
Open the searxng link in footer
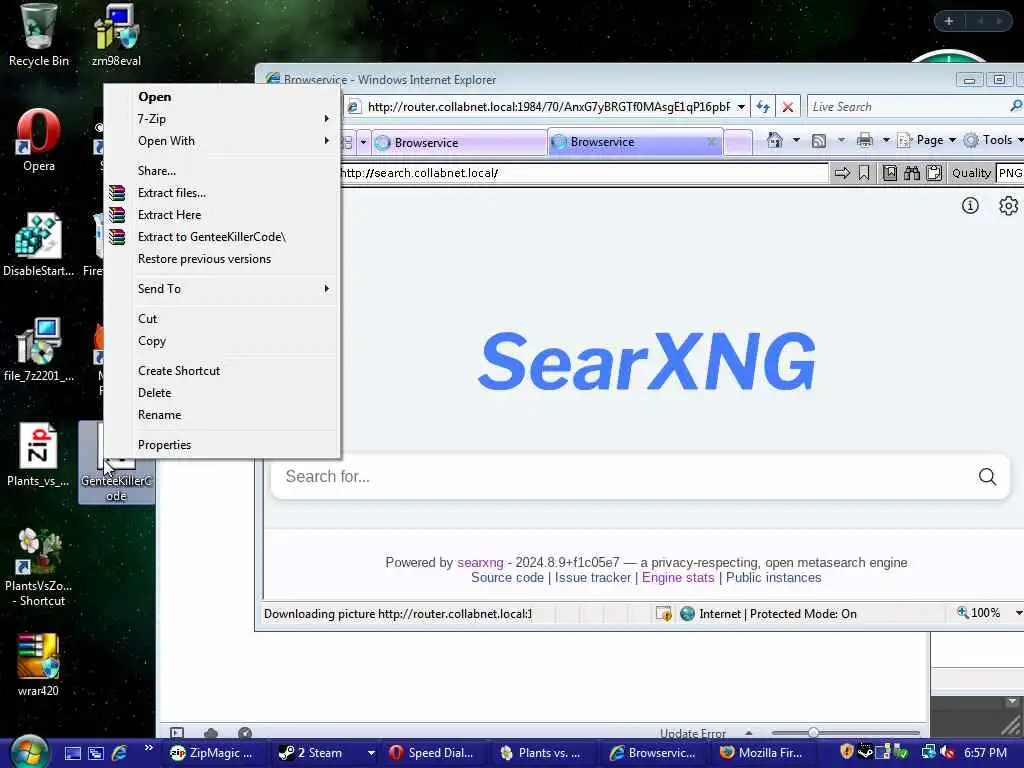click(x=480, y=562)
